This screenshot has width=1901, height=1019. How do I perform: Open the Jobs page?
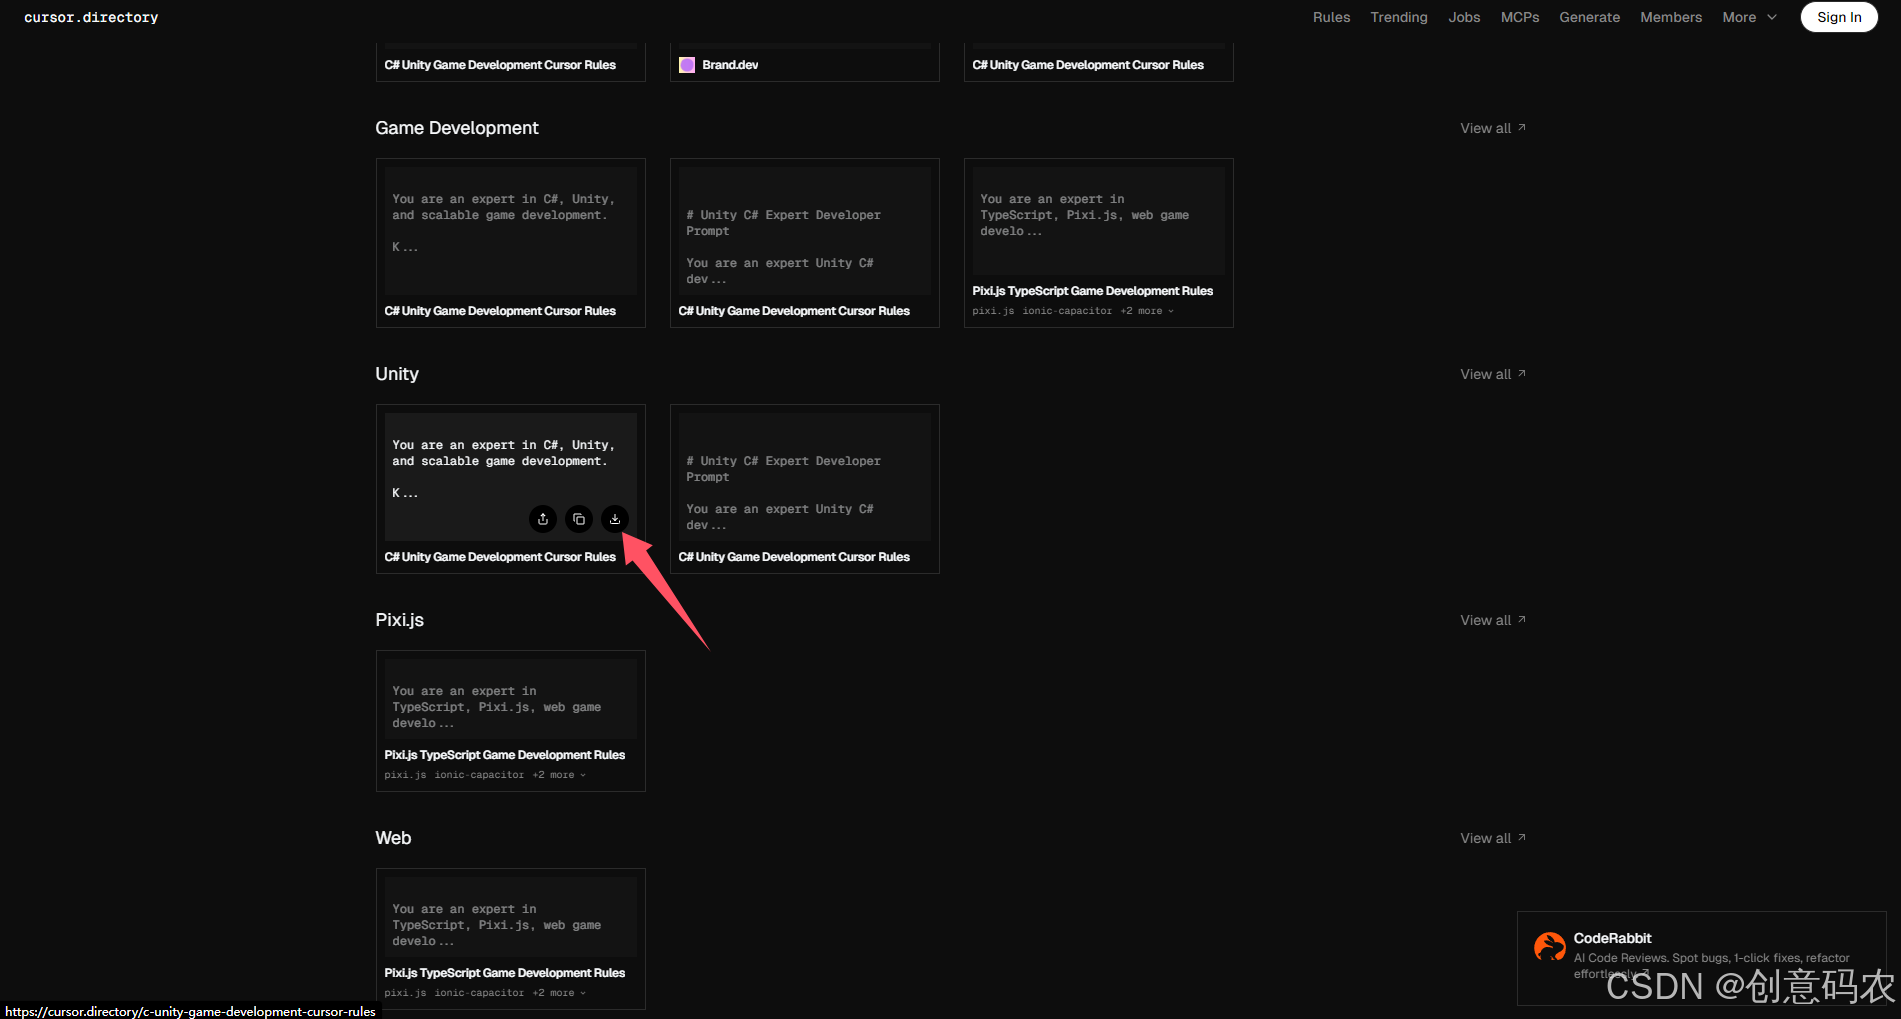coord(1464,17)
